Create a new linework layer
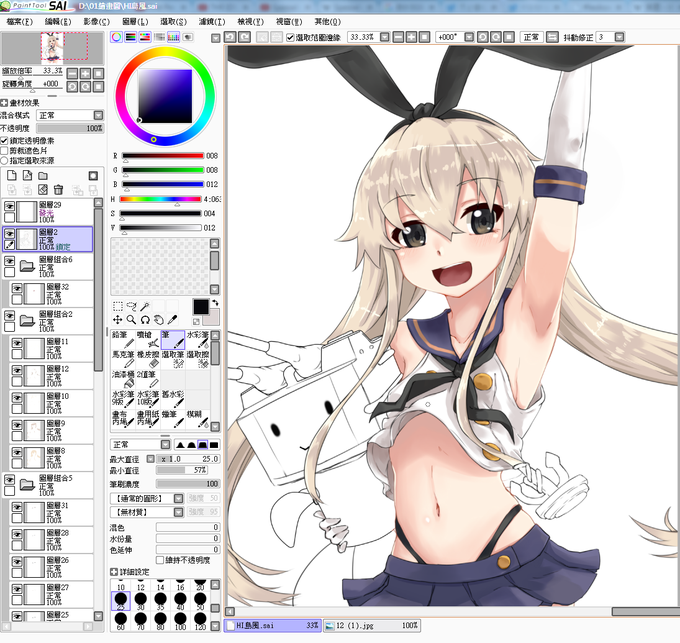The height and width of the screenshot is (643, 680). point(27,175)
